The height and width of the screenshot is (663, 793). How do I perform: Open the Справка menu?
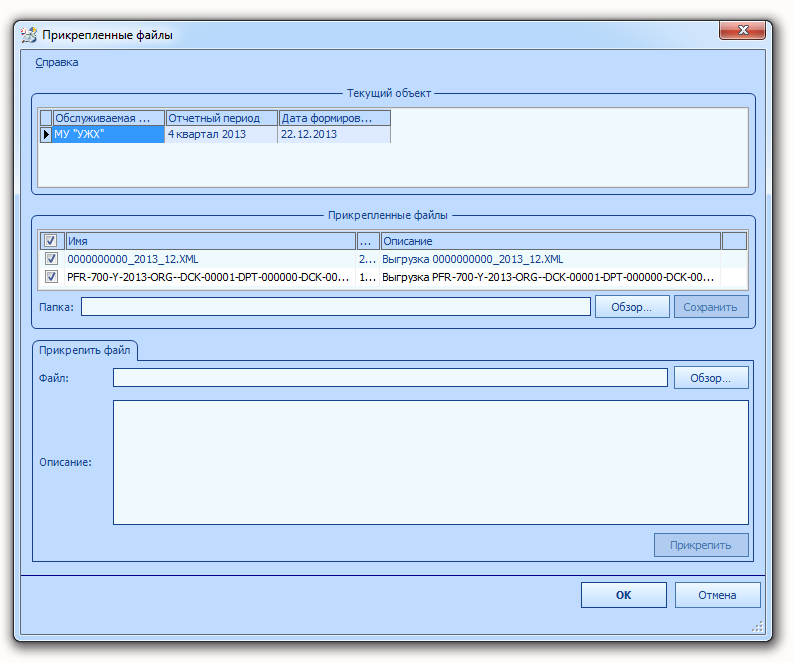(57, 62)
